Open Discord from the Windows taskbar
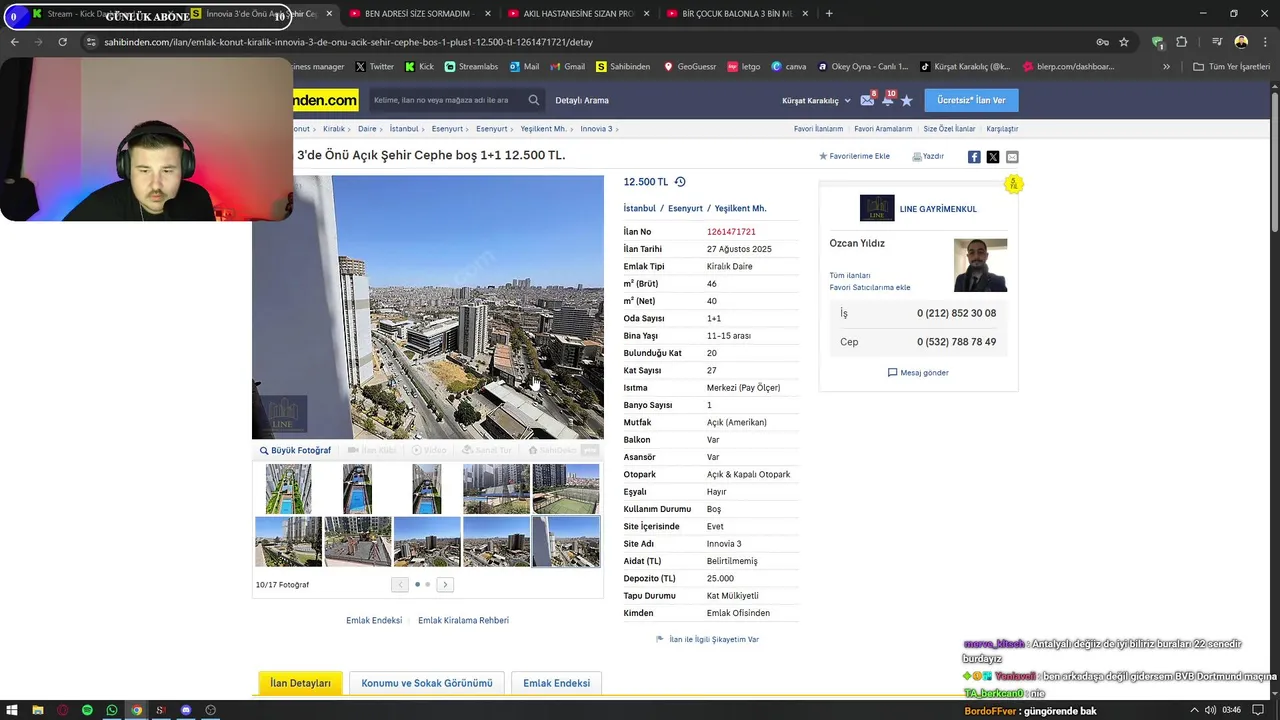 click(x=186, y=710)
